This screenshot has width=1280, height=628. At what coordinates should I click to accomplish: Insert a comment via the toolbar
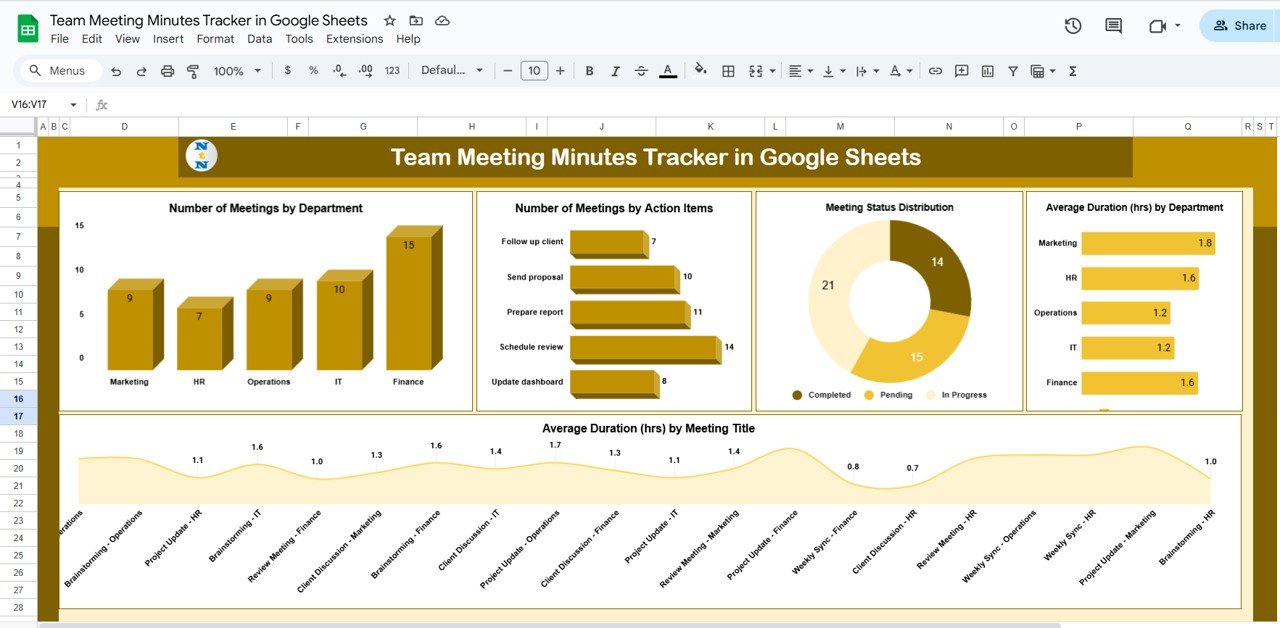point(961,70)
